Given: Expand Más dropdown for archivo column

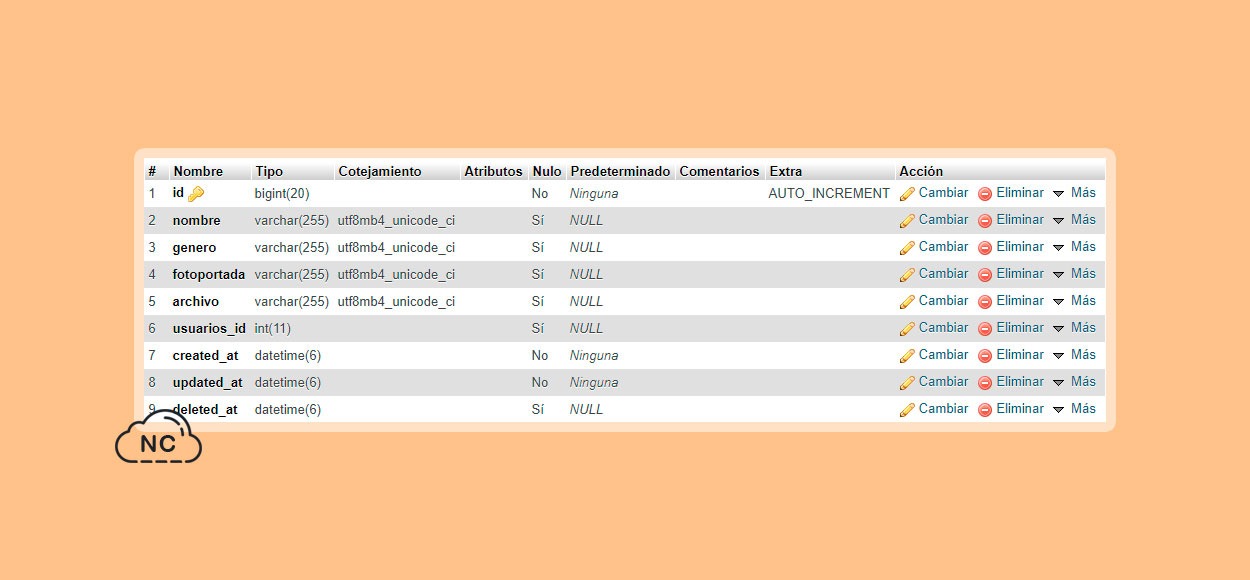Looking at the screenshot, I should click(x=1074, y=301).
